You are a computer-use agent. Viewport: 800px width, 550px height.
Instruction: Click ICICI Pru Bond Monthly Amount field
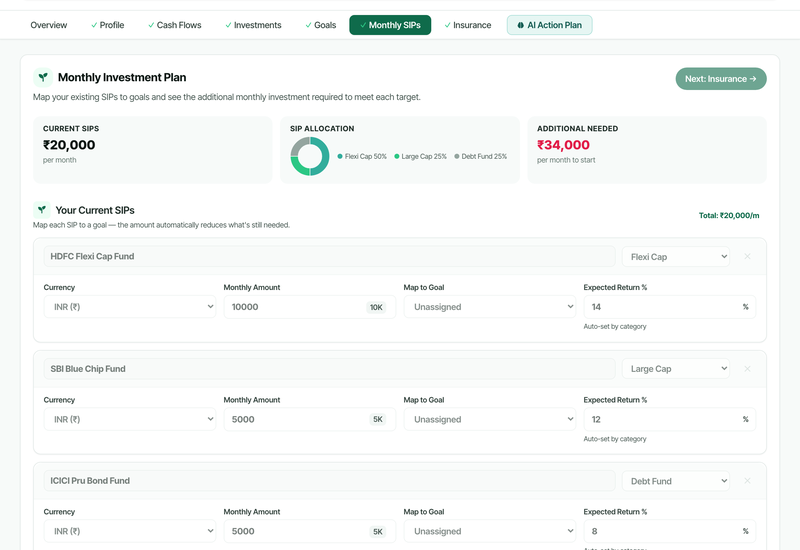(310, 531)
